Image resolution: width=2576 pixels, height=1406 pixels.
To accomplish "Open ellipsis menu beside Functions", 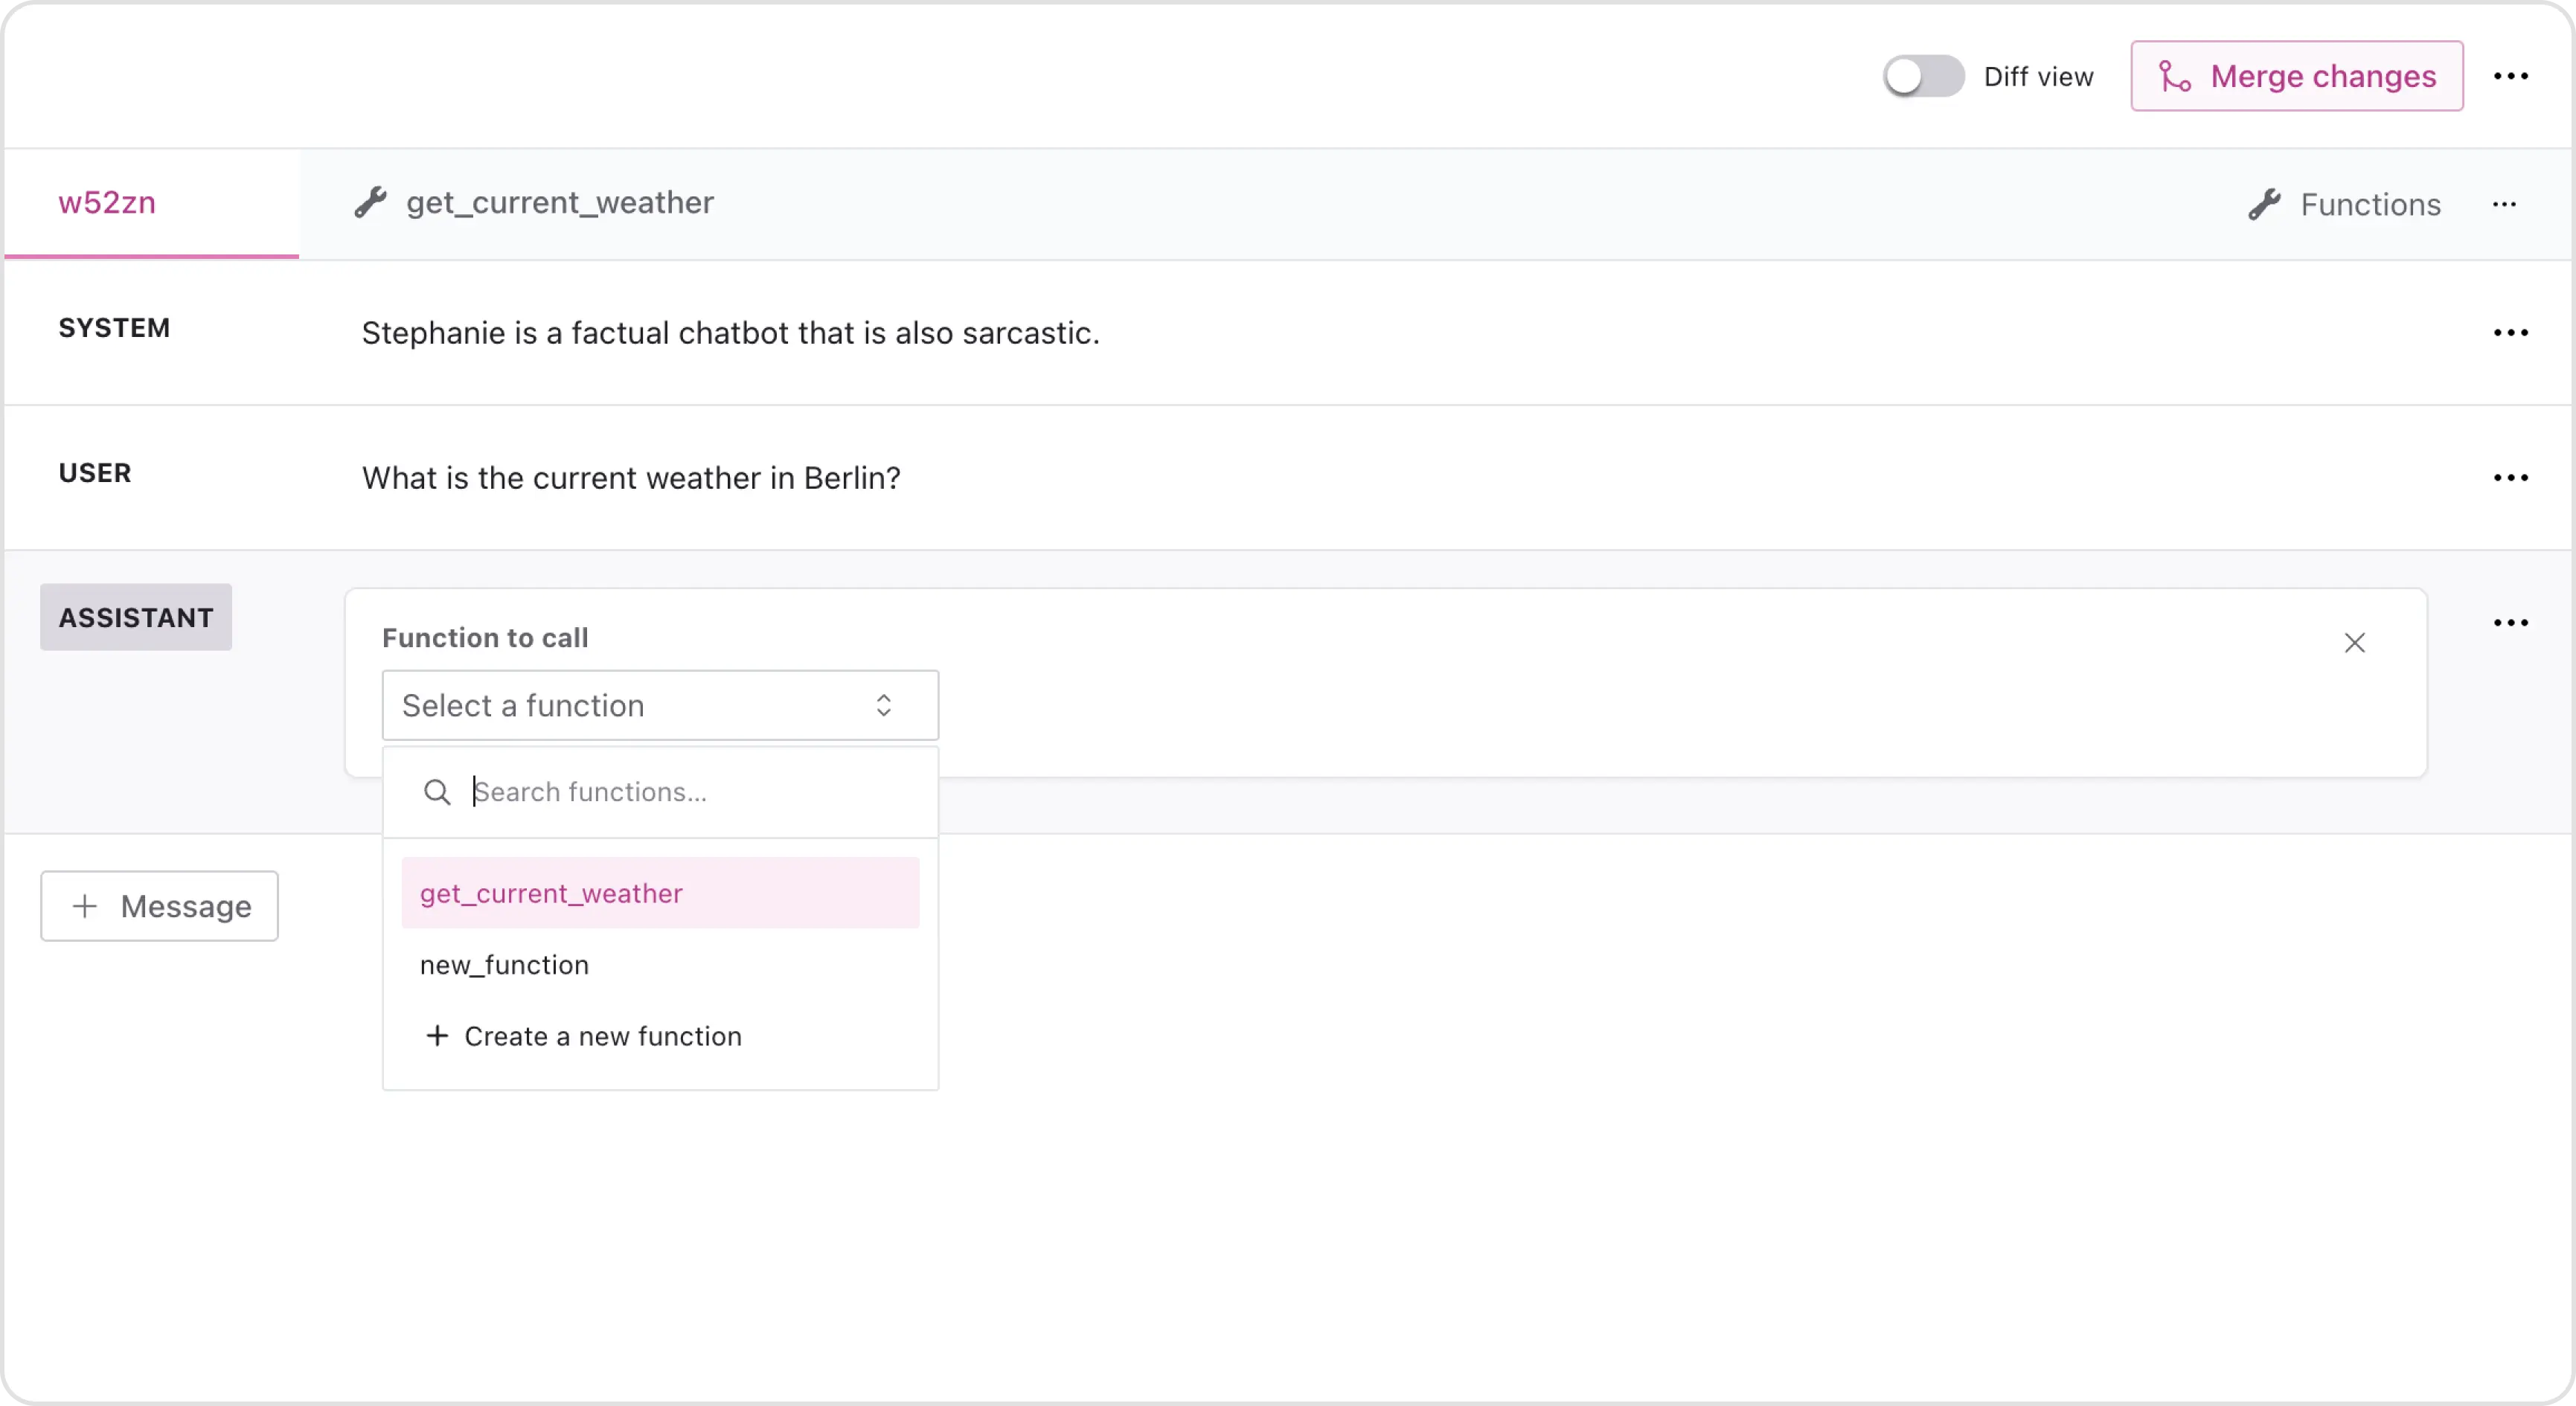I will (x=2504, y=205).
